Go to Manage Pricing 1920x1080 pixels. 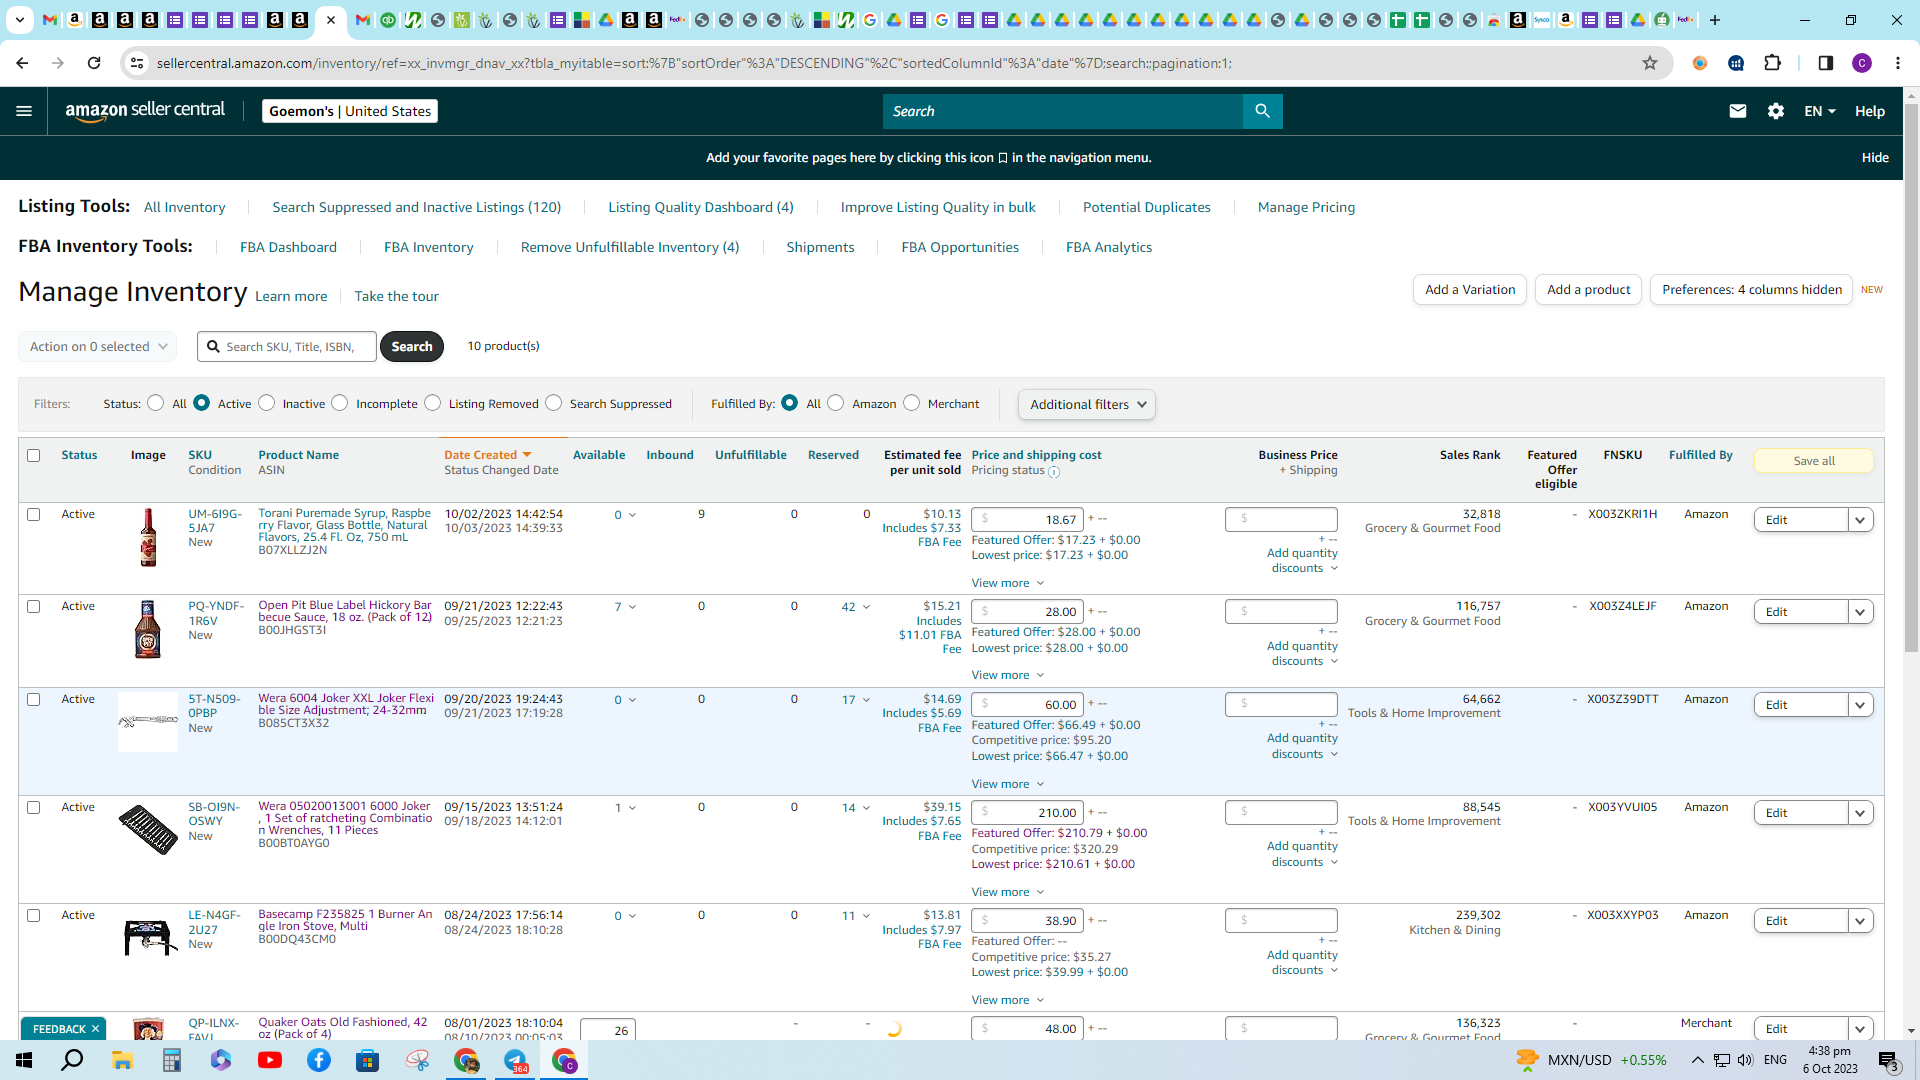1306,207
